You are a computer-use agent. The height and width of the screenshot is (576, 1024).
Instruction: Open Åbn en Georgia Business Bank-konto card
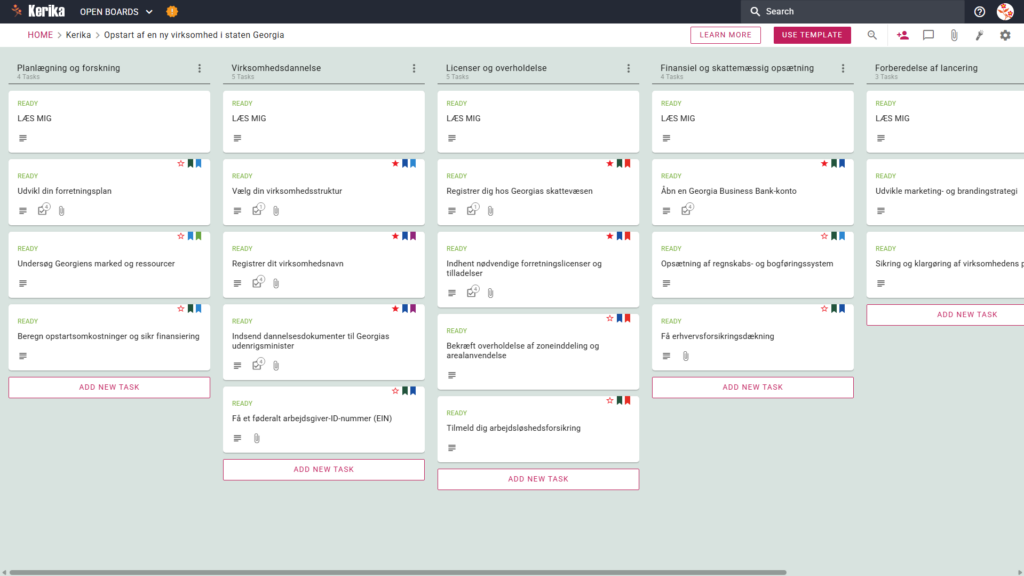(752, 191)
